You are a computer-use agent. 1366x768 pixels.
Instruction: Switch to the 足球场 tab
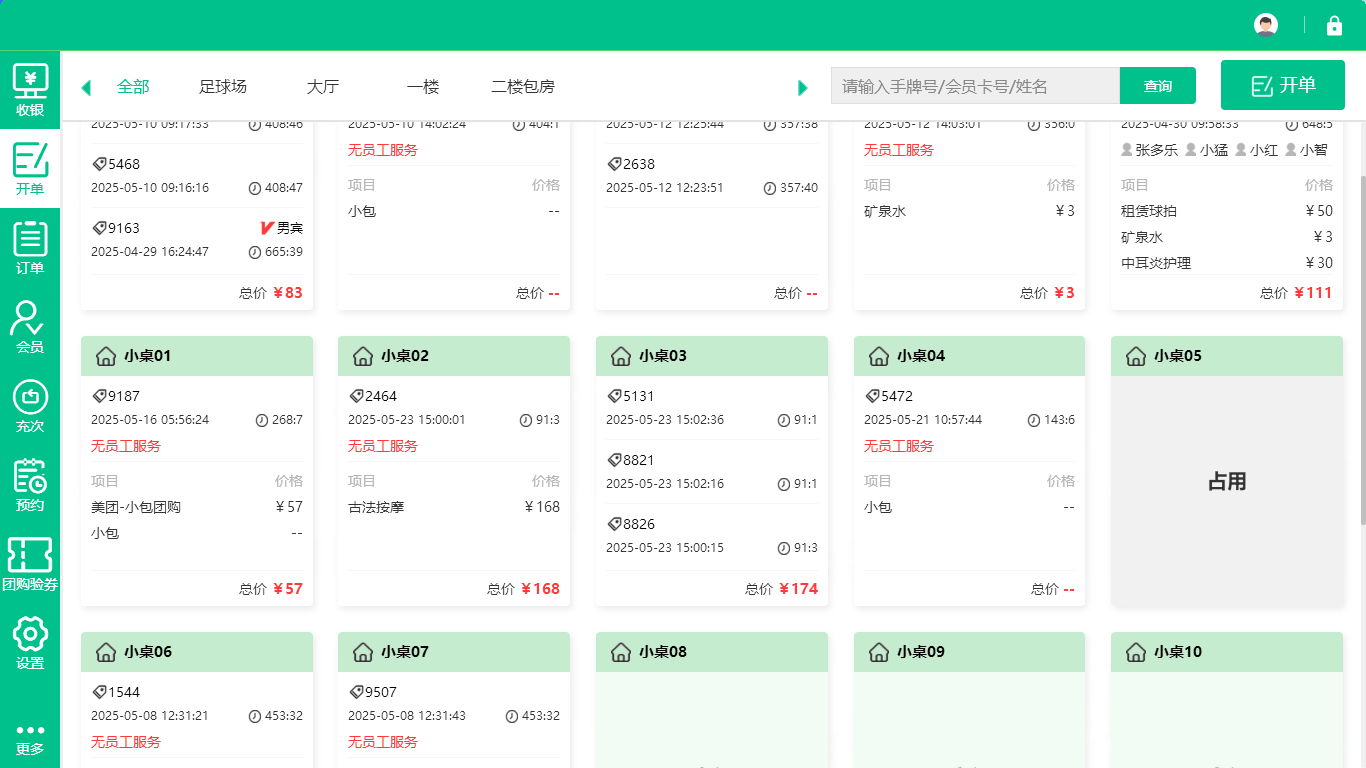point(224,87)
